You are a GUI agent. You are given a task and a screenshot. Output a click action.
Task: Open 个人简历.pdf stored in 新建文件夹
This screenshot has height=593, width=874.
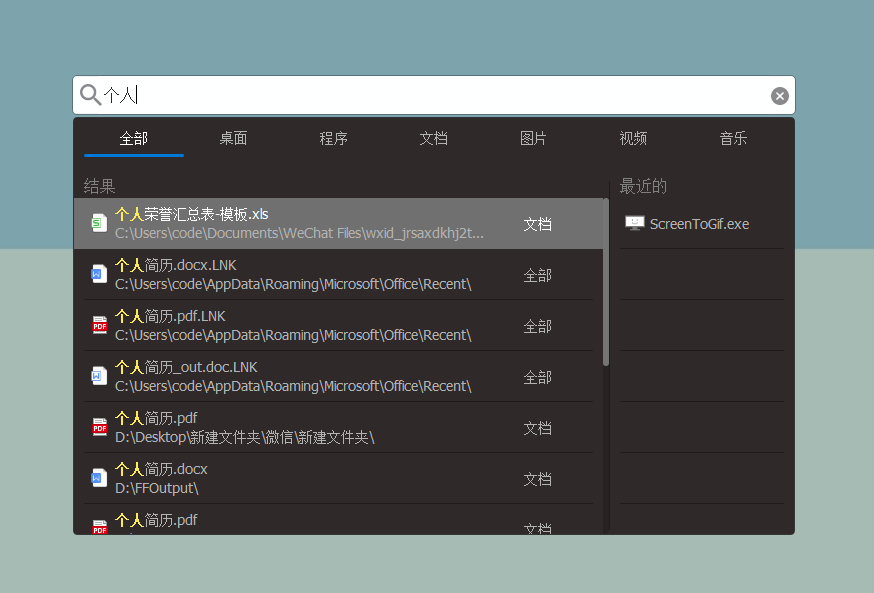pos(330,426)
